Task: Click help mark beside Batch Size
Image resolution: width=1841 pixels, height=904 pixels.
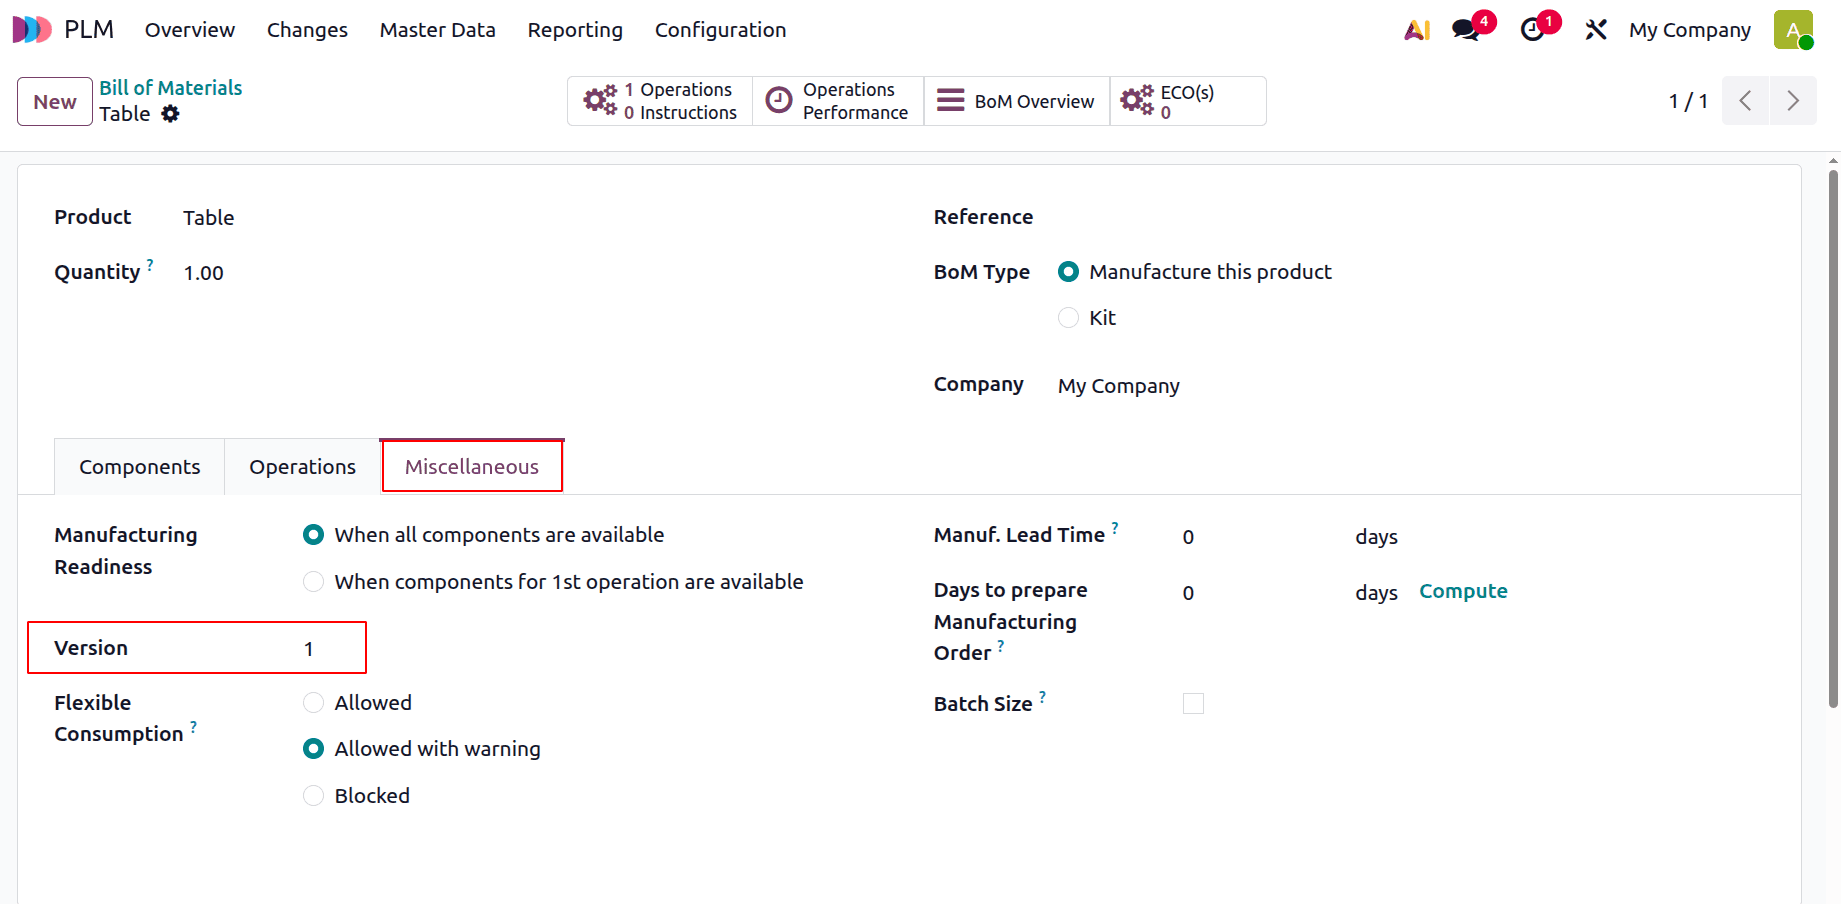Action: click(x=1042, y=697)
